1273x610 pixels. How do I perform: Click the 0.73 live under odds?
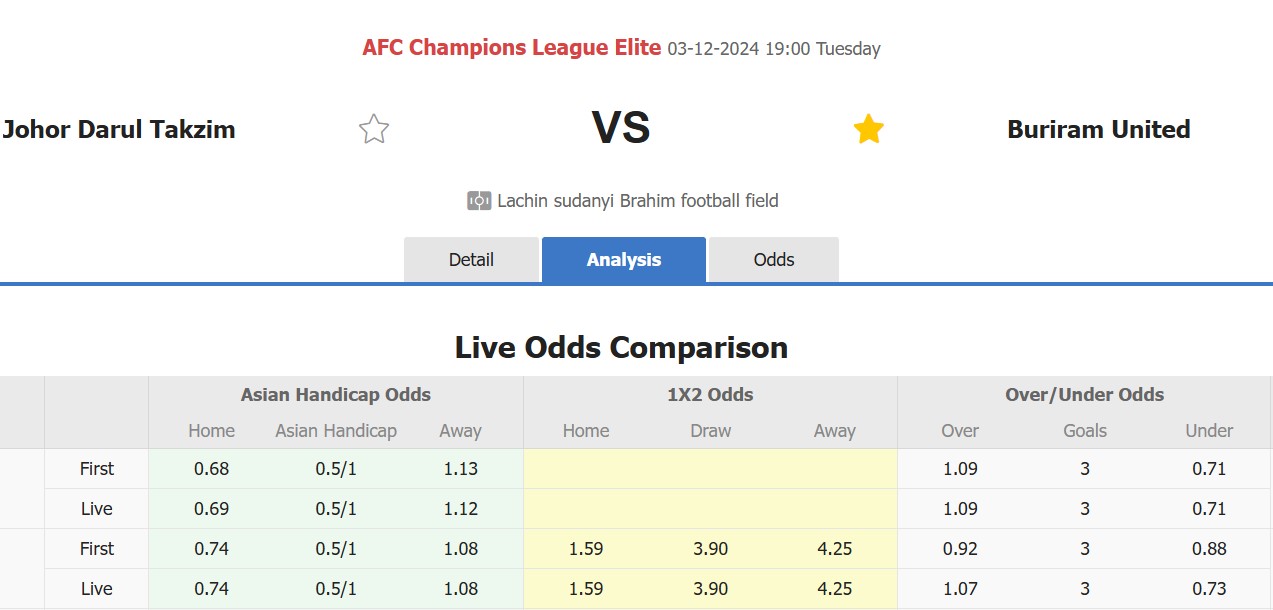(1209, 589)
